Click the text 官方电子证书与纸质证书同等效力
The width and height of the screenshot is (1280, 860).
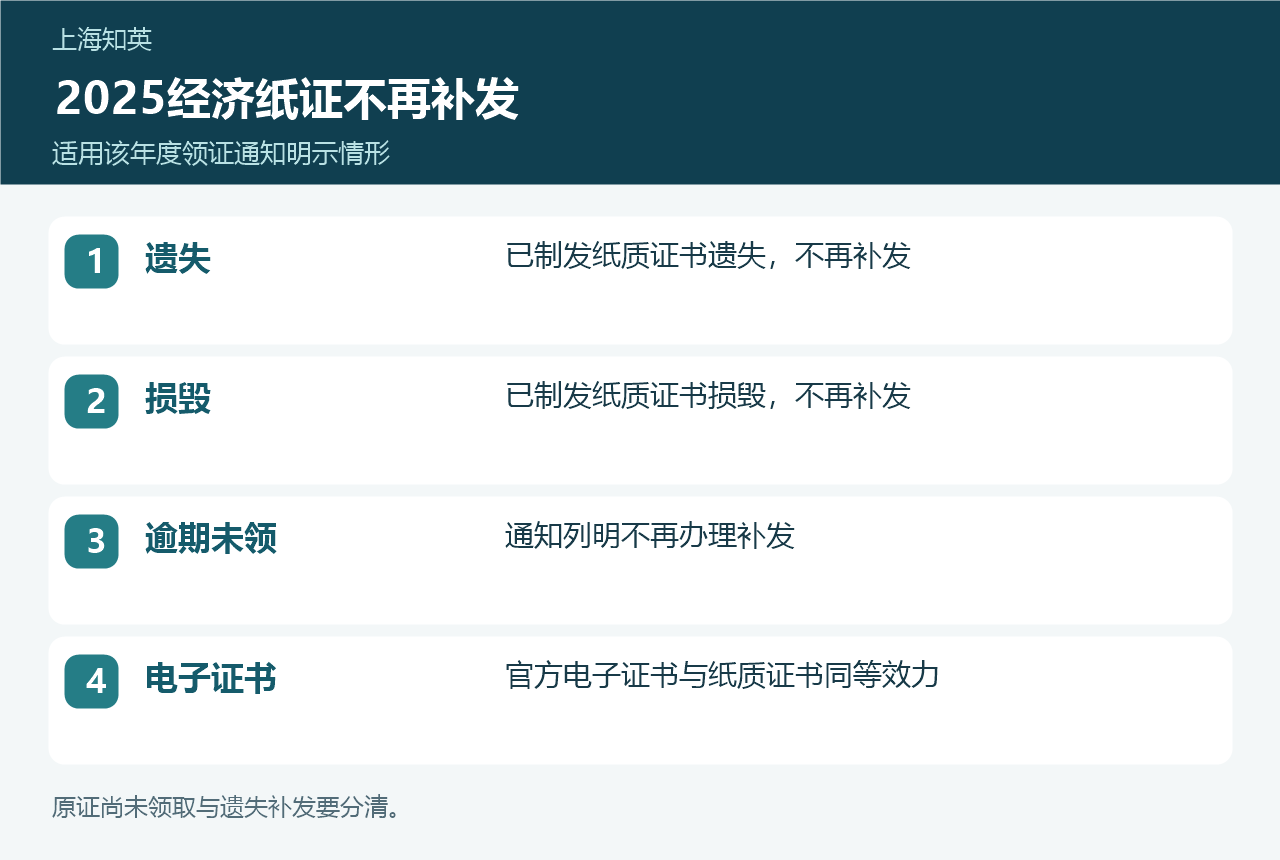pos(723,677)
